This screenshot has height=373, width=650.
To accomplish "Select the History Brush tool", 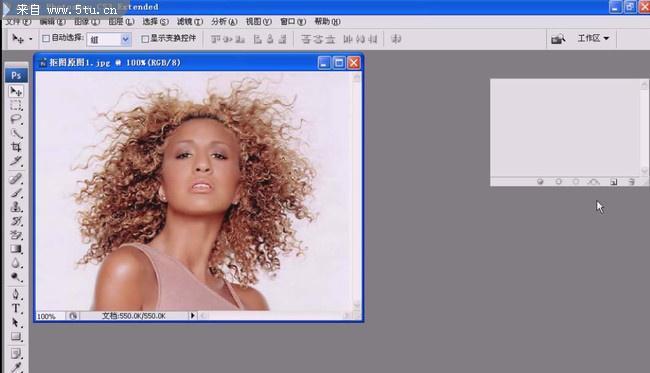I will pyautogui.click(x=16, y=221).
